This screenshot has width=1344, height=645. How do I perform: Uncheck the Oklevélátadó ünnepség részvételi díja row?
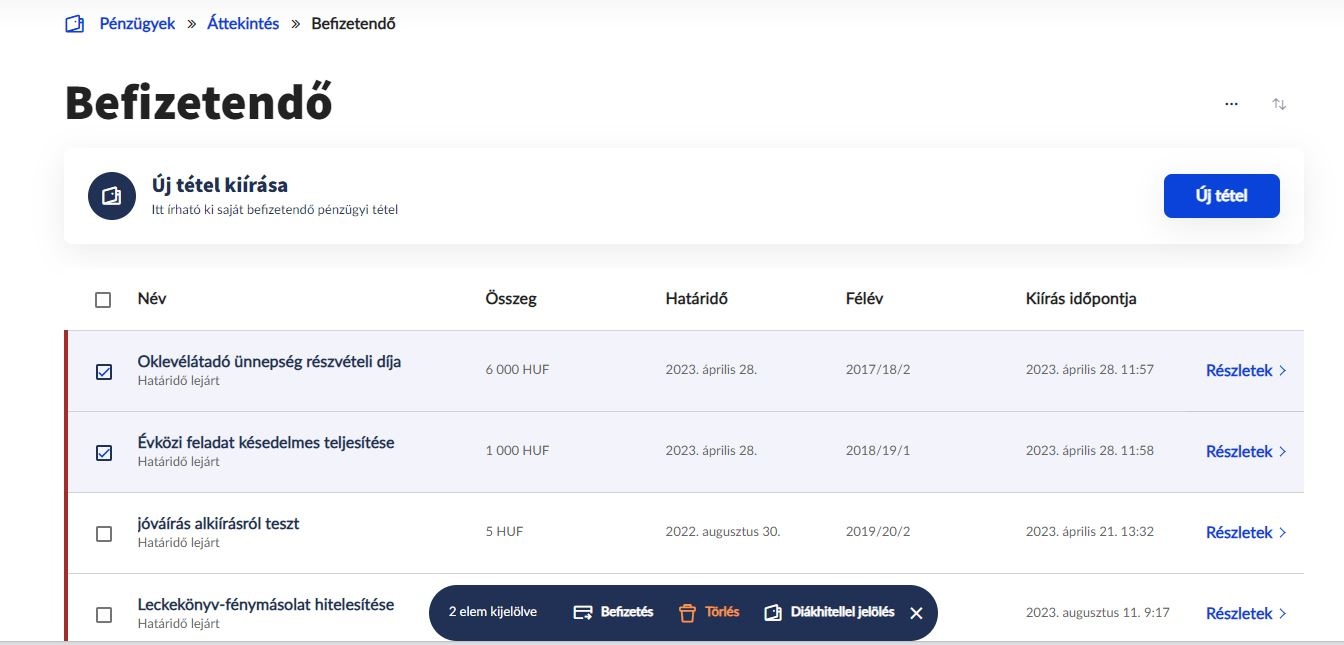pyautogui.click(x=104, y=372)
